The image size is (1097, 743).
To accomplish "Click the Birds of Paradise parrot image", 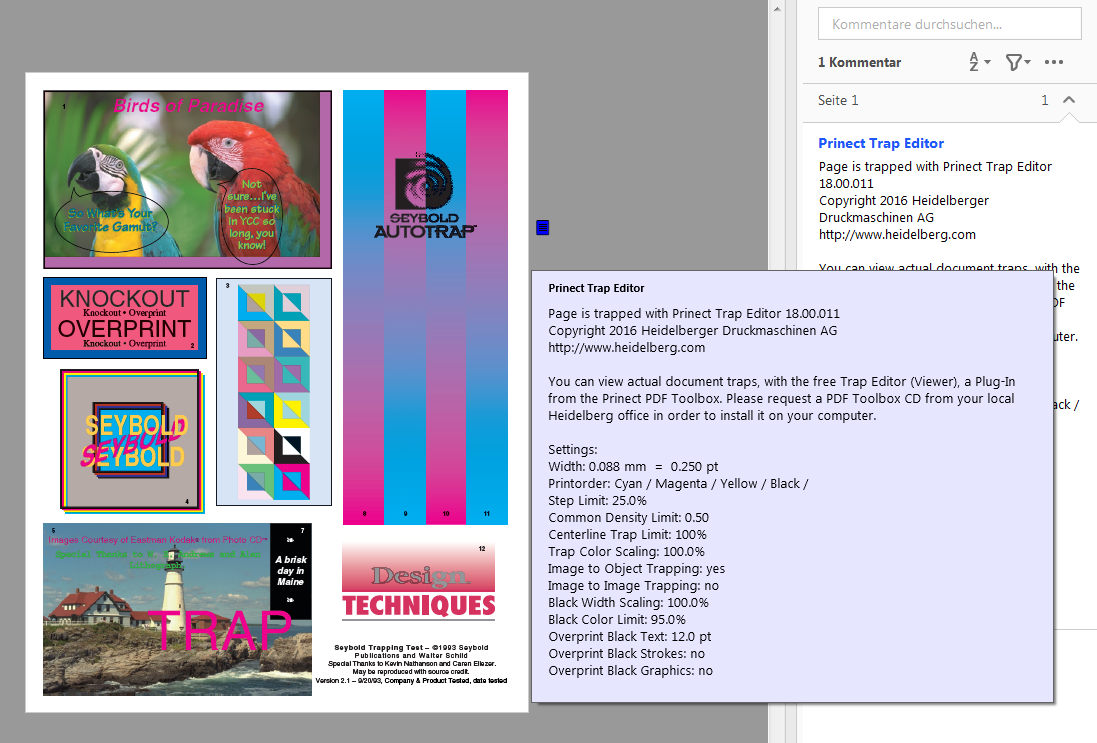I will tap(187, 179).
